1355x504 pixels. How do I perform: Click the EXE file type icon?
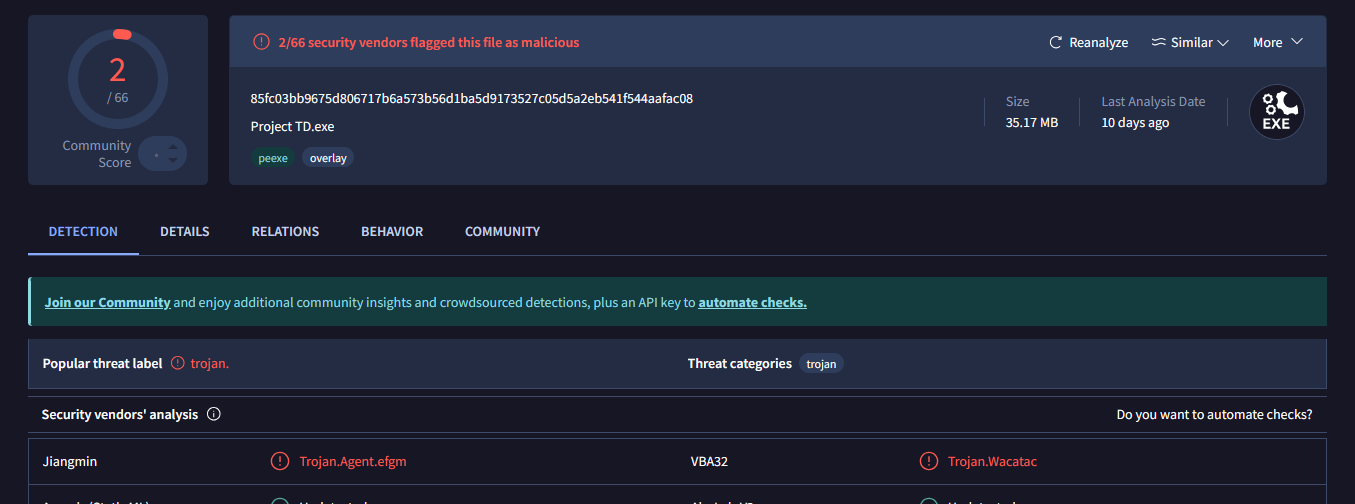(x=1277, y=112)
